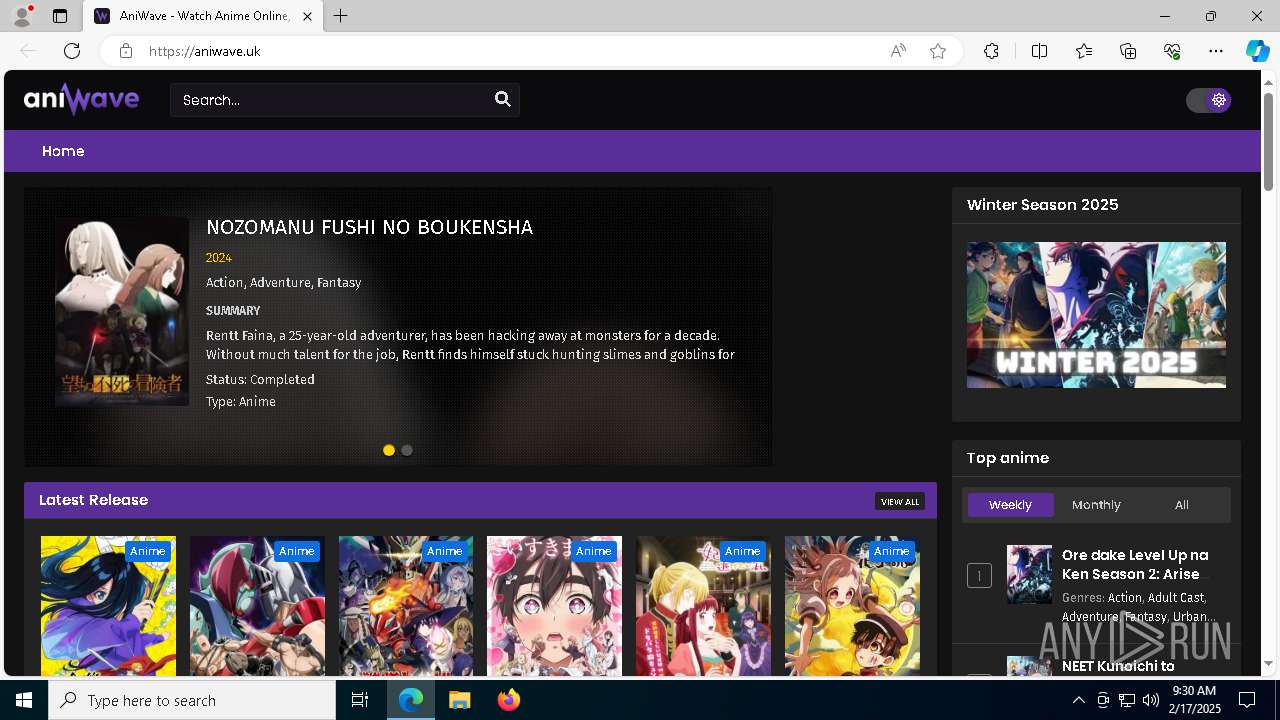The width and height of the screenshot is (1280, 720).
Task: Open the sixth yellow-background anime poster
Action: point(852,606)
